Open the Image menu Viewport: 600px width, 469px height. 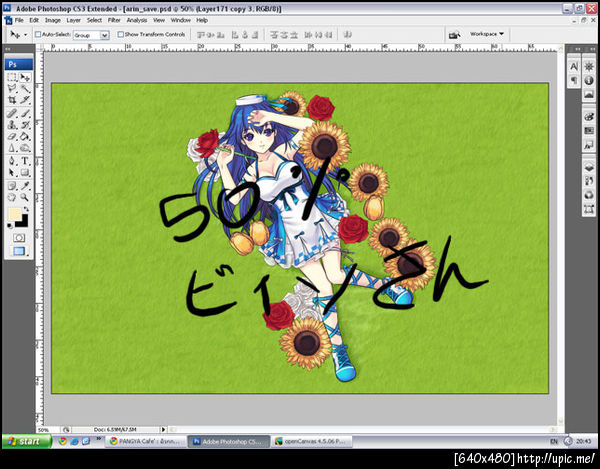pos(53,20)
